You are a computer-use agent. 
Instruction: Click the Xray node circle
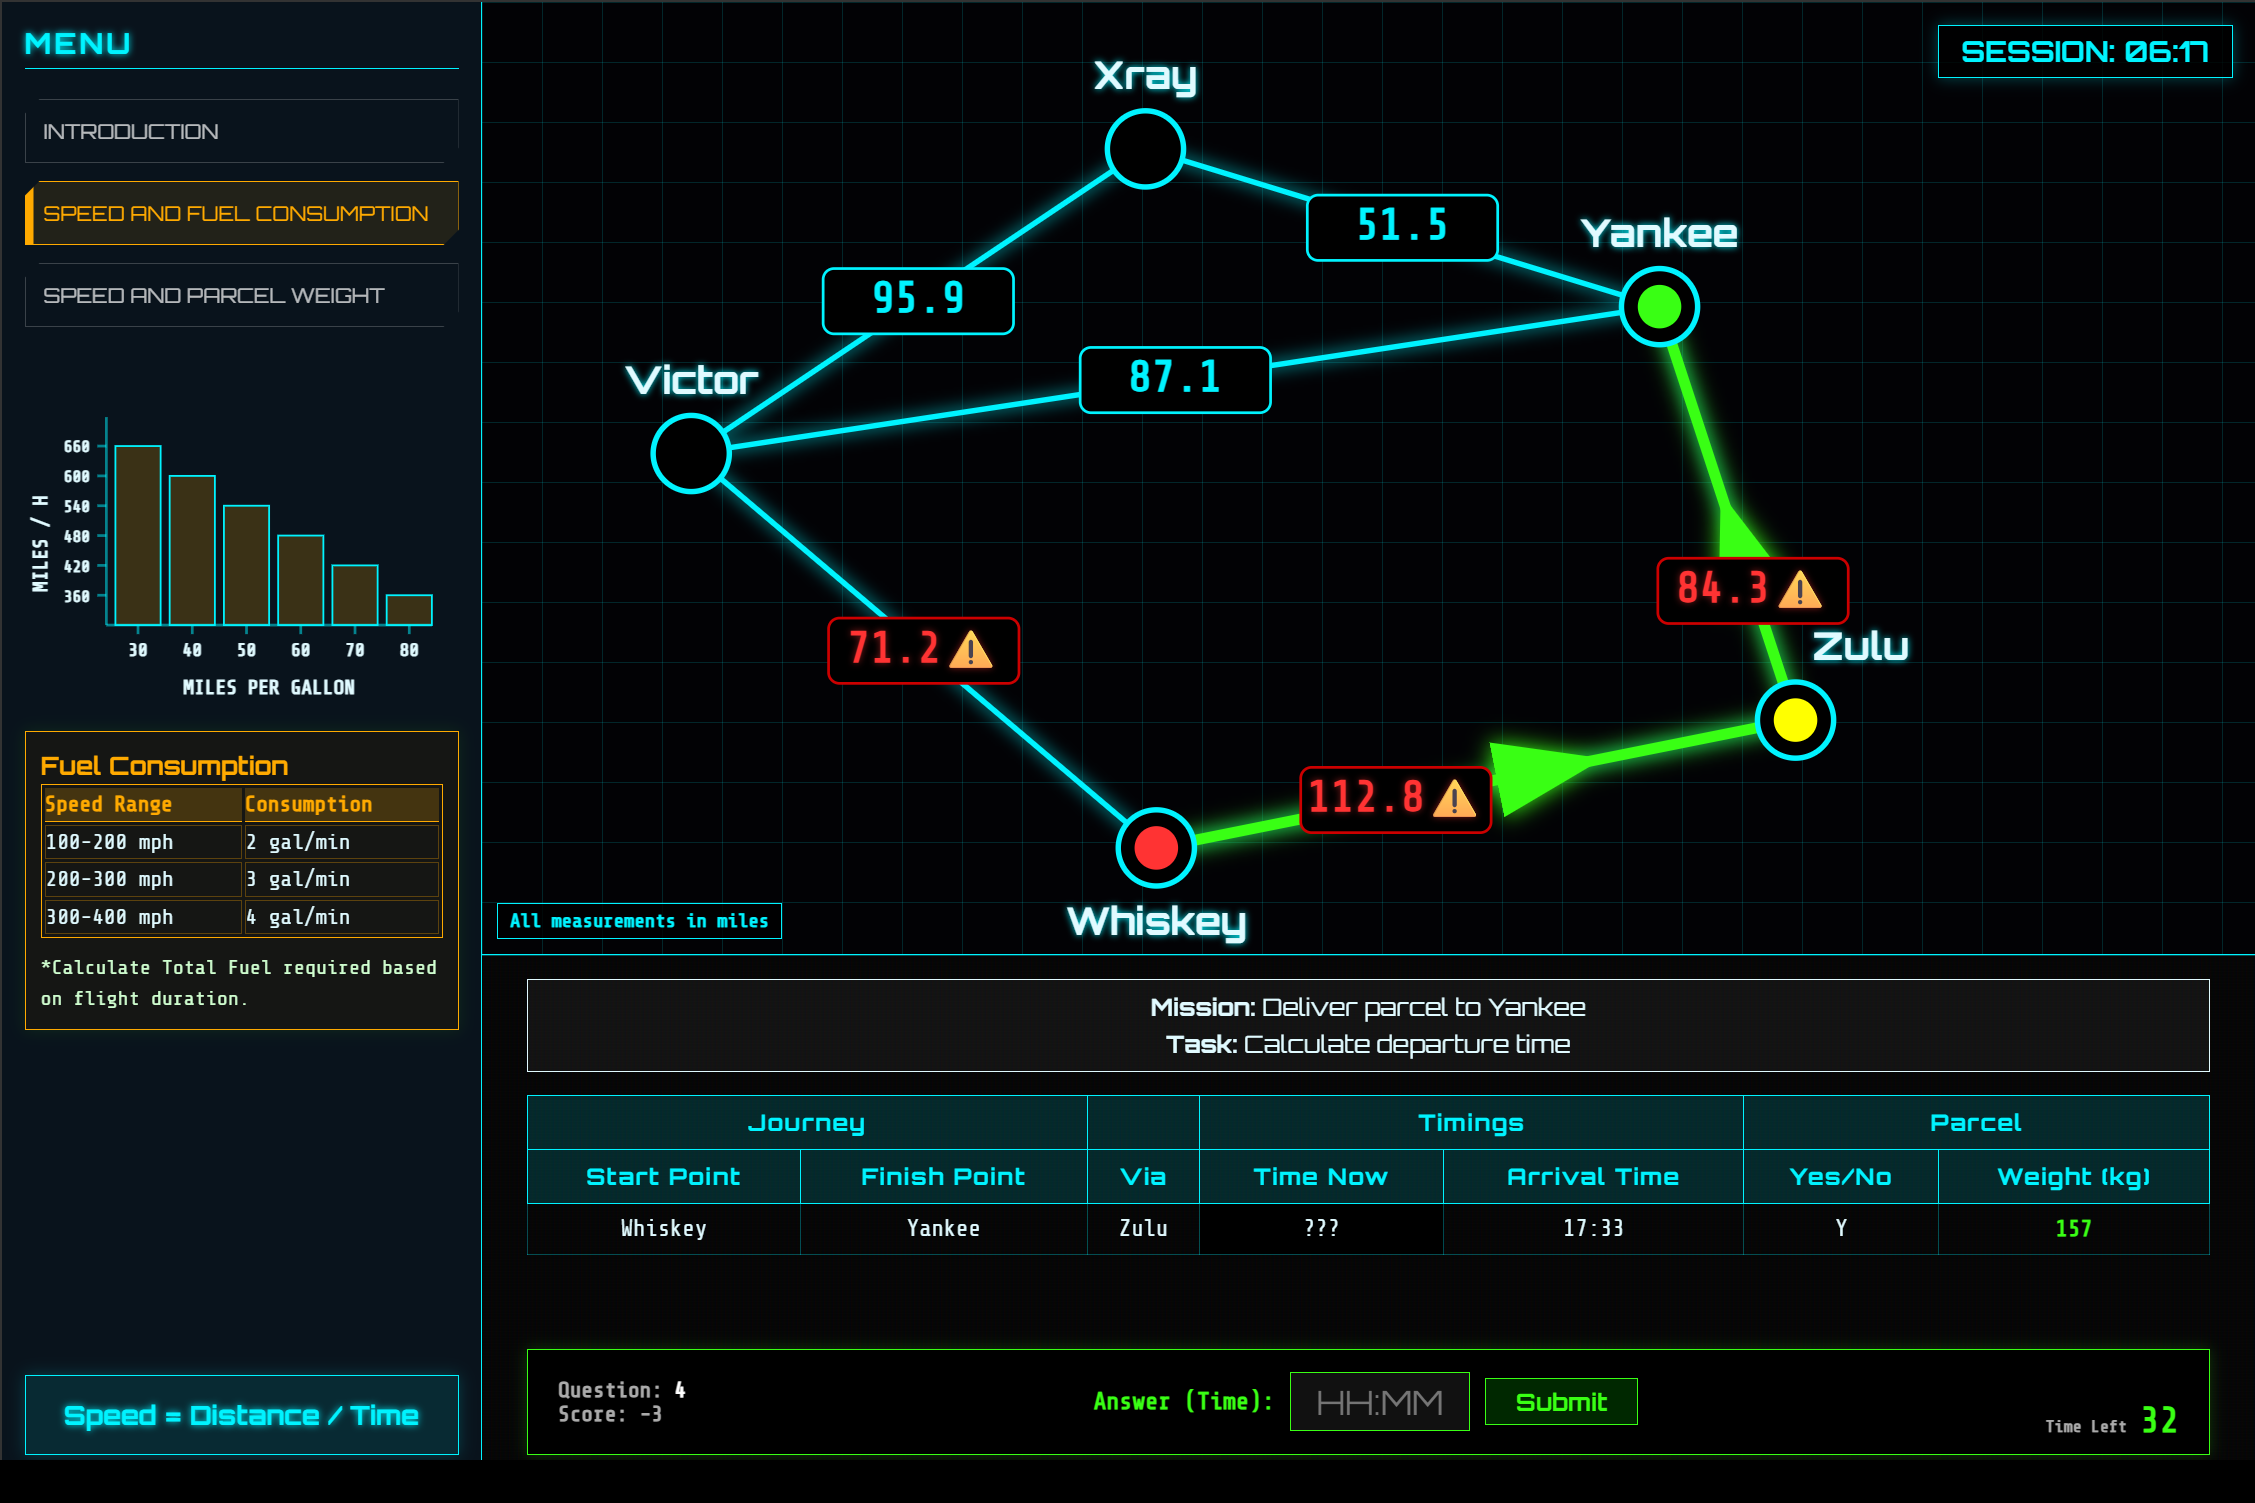pyautogui.click(x=1145, y=149)
